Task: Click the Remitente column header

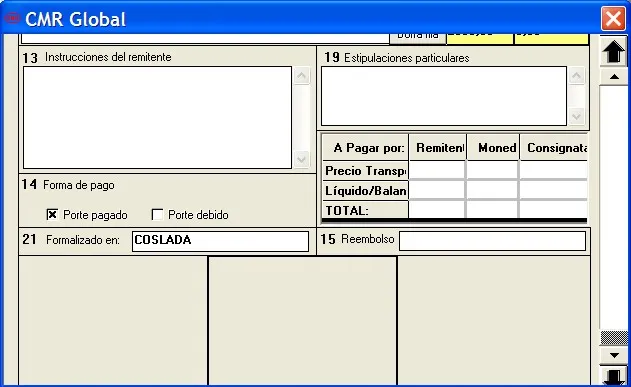Action: [x=438, y=148]
